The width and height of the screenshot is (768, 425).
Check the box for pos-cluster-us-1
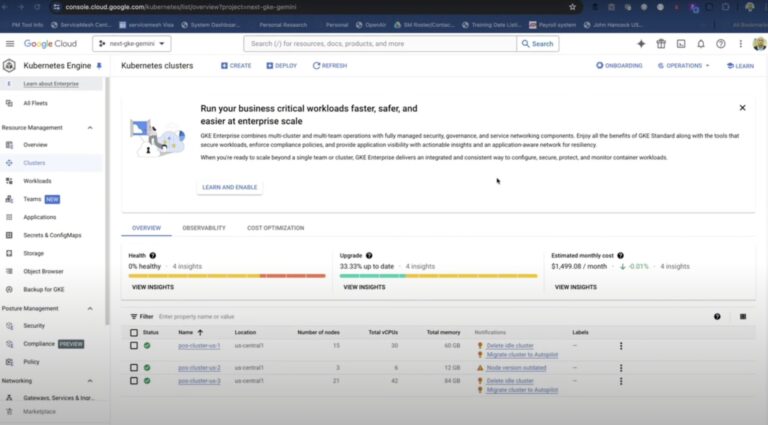133,346
